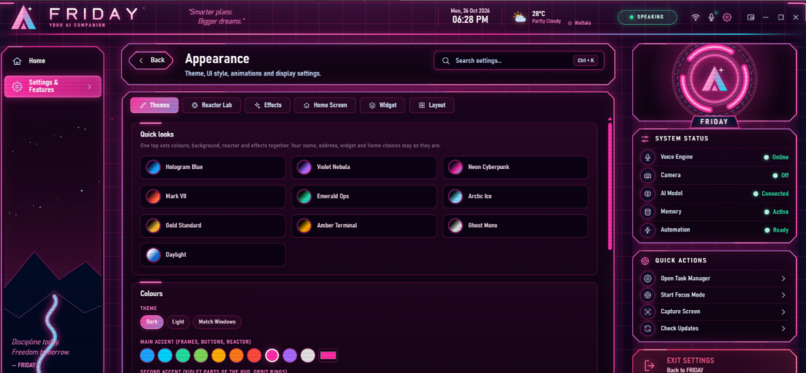The height and width of the screenshot is (373, 806).
Task: Click the FRIDAY triangle logo in the header
Action: point(24,17)
